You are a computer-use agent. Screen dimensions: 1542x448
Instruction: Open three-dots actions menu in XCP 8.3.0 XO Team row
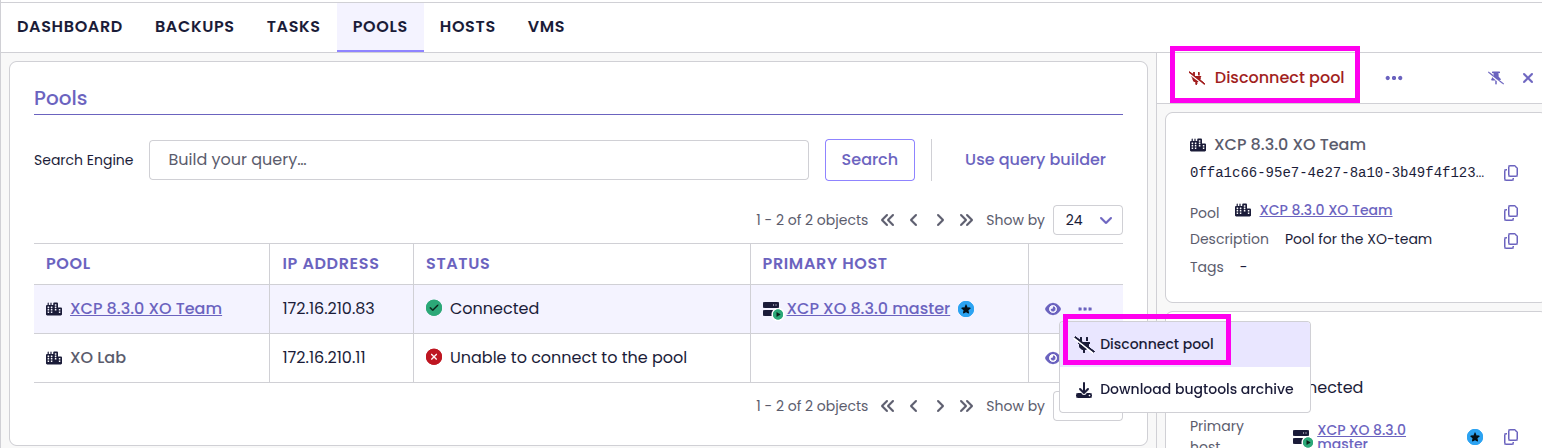(x=1086, y=309)
